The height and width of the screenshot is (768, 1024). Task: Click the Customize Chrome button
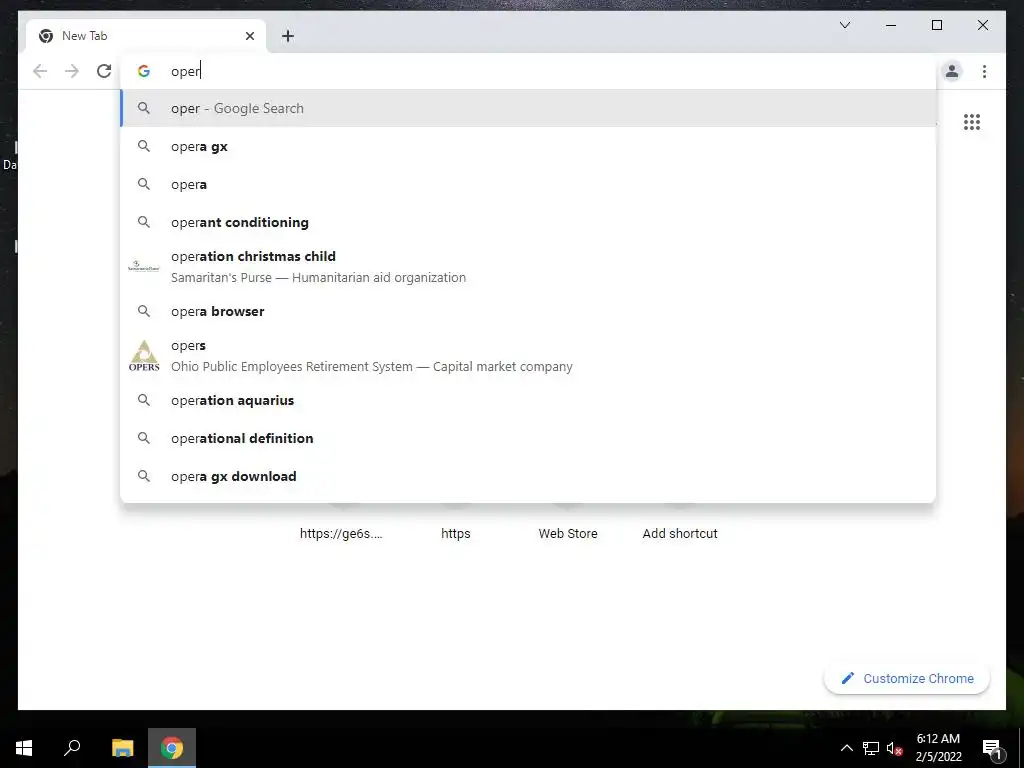pos(907,679)
